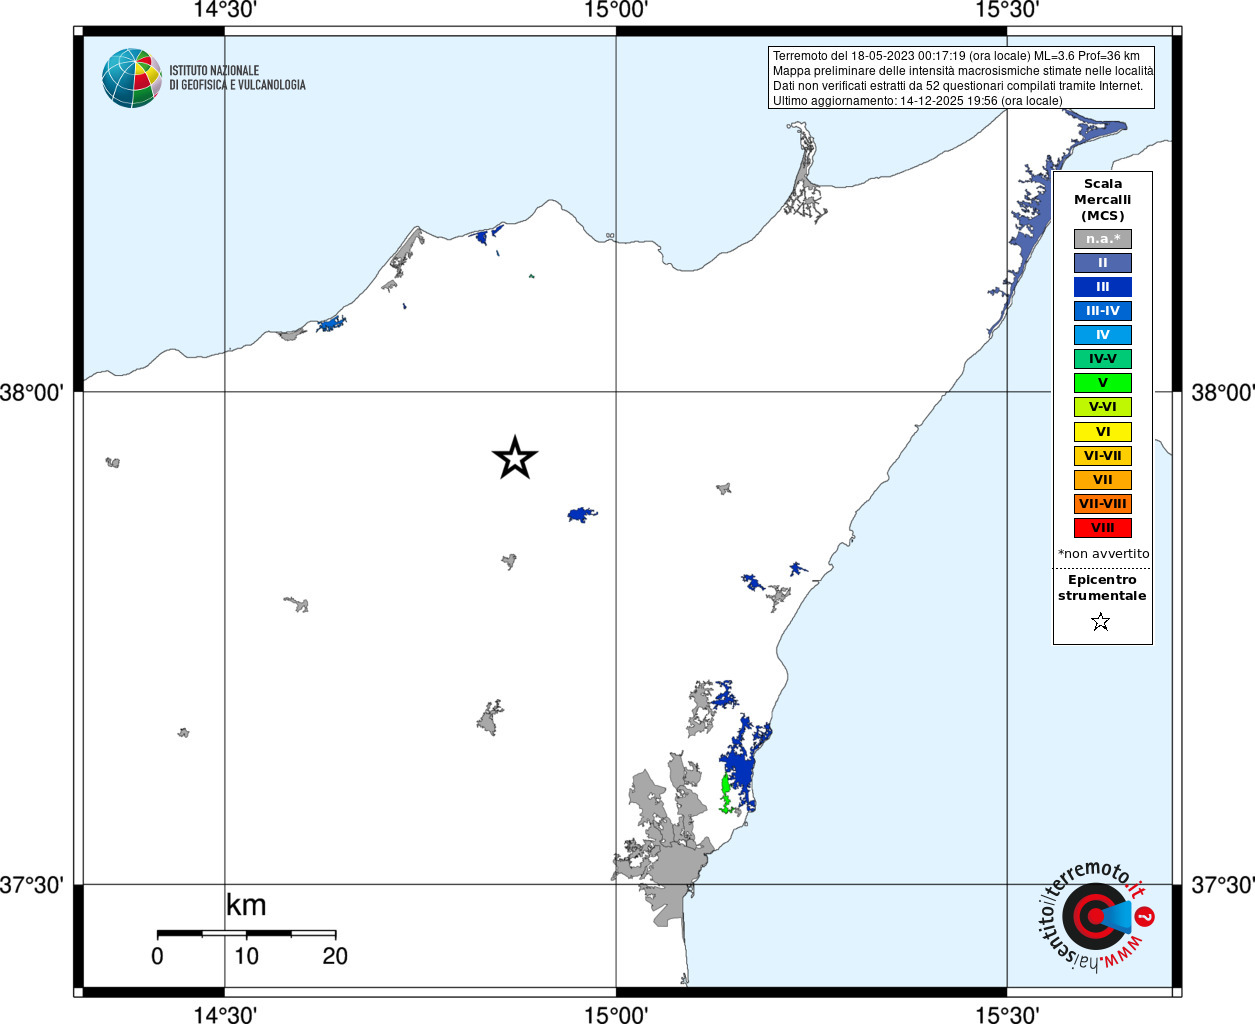Image resolution: width=1255 pixels, height=1024 pixels.
Task: Select the gray n.a.* legend swatch
Action: (x=1103, y=239)
